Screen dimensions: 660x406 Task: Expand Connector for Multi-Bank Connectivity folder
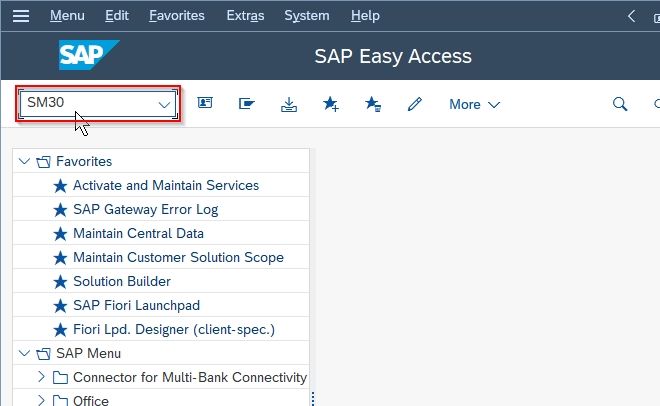tap(41, 377)
